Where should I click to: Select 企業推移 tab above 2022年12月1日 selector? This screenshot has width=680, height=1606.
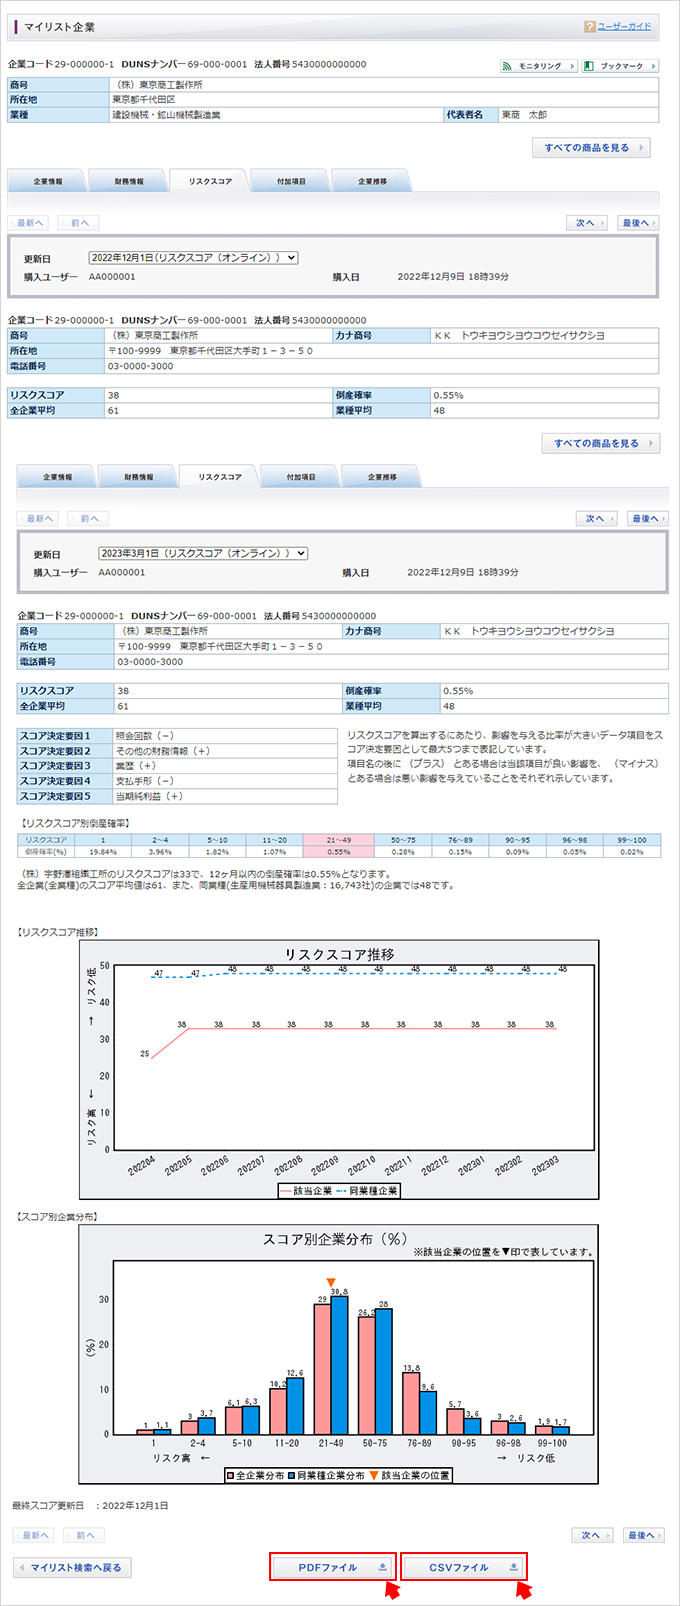[372, 181]
